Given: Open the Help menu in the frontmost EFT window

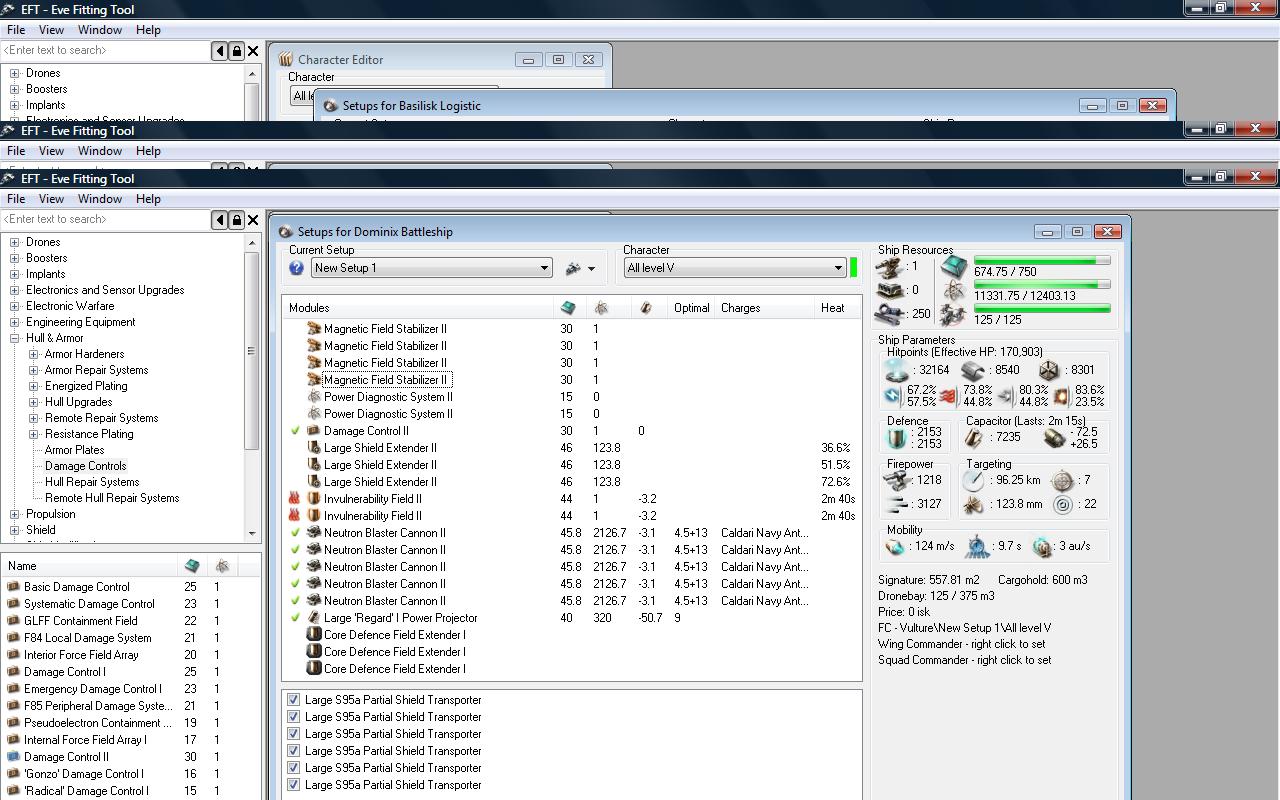Looking at the screenshot, I should pos(148,199).
